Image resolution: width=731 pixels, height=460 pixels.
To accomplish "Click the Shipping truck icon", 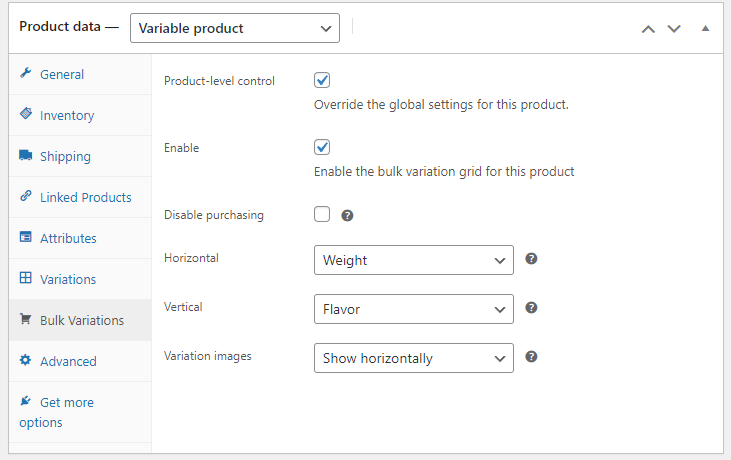I will tap(26, 156).
